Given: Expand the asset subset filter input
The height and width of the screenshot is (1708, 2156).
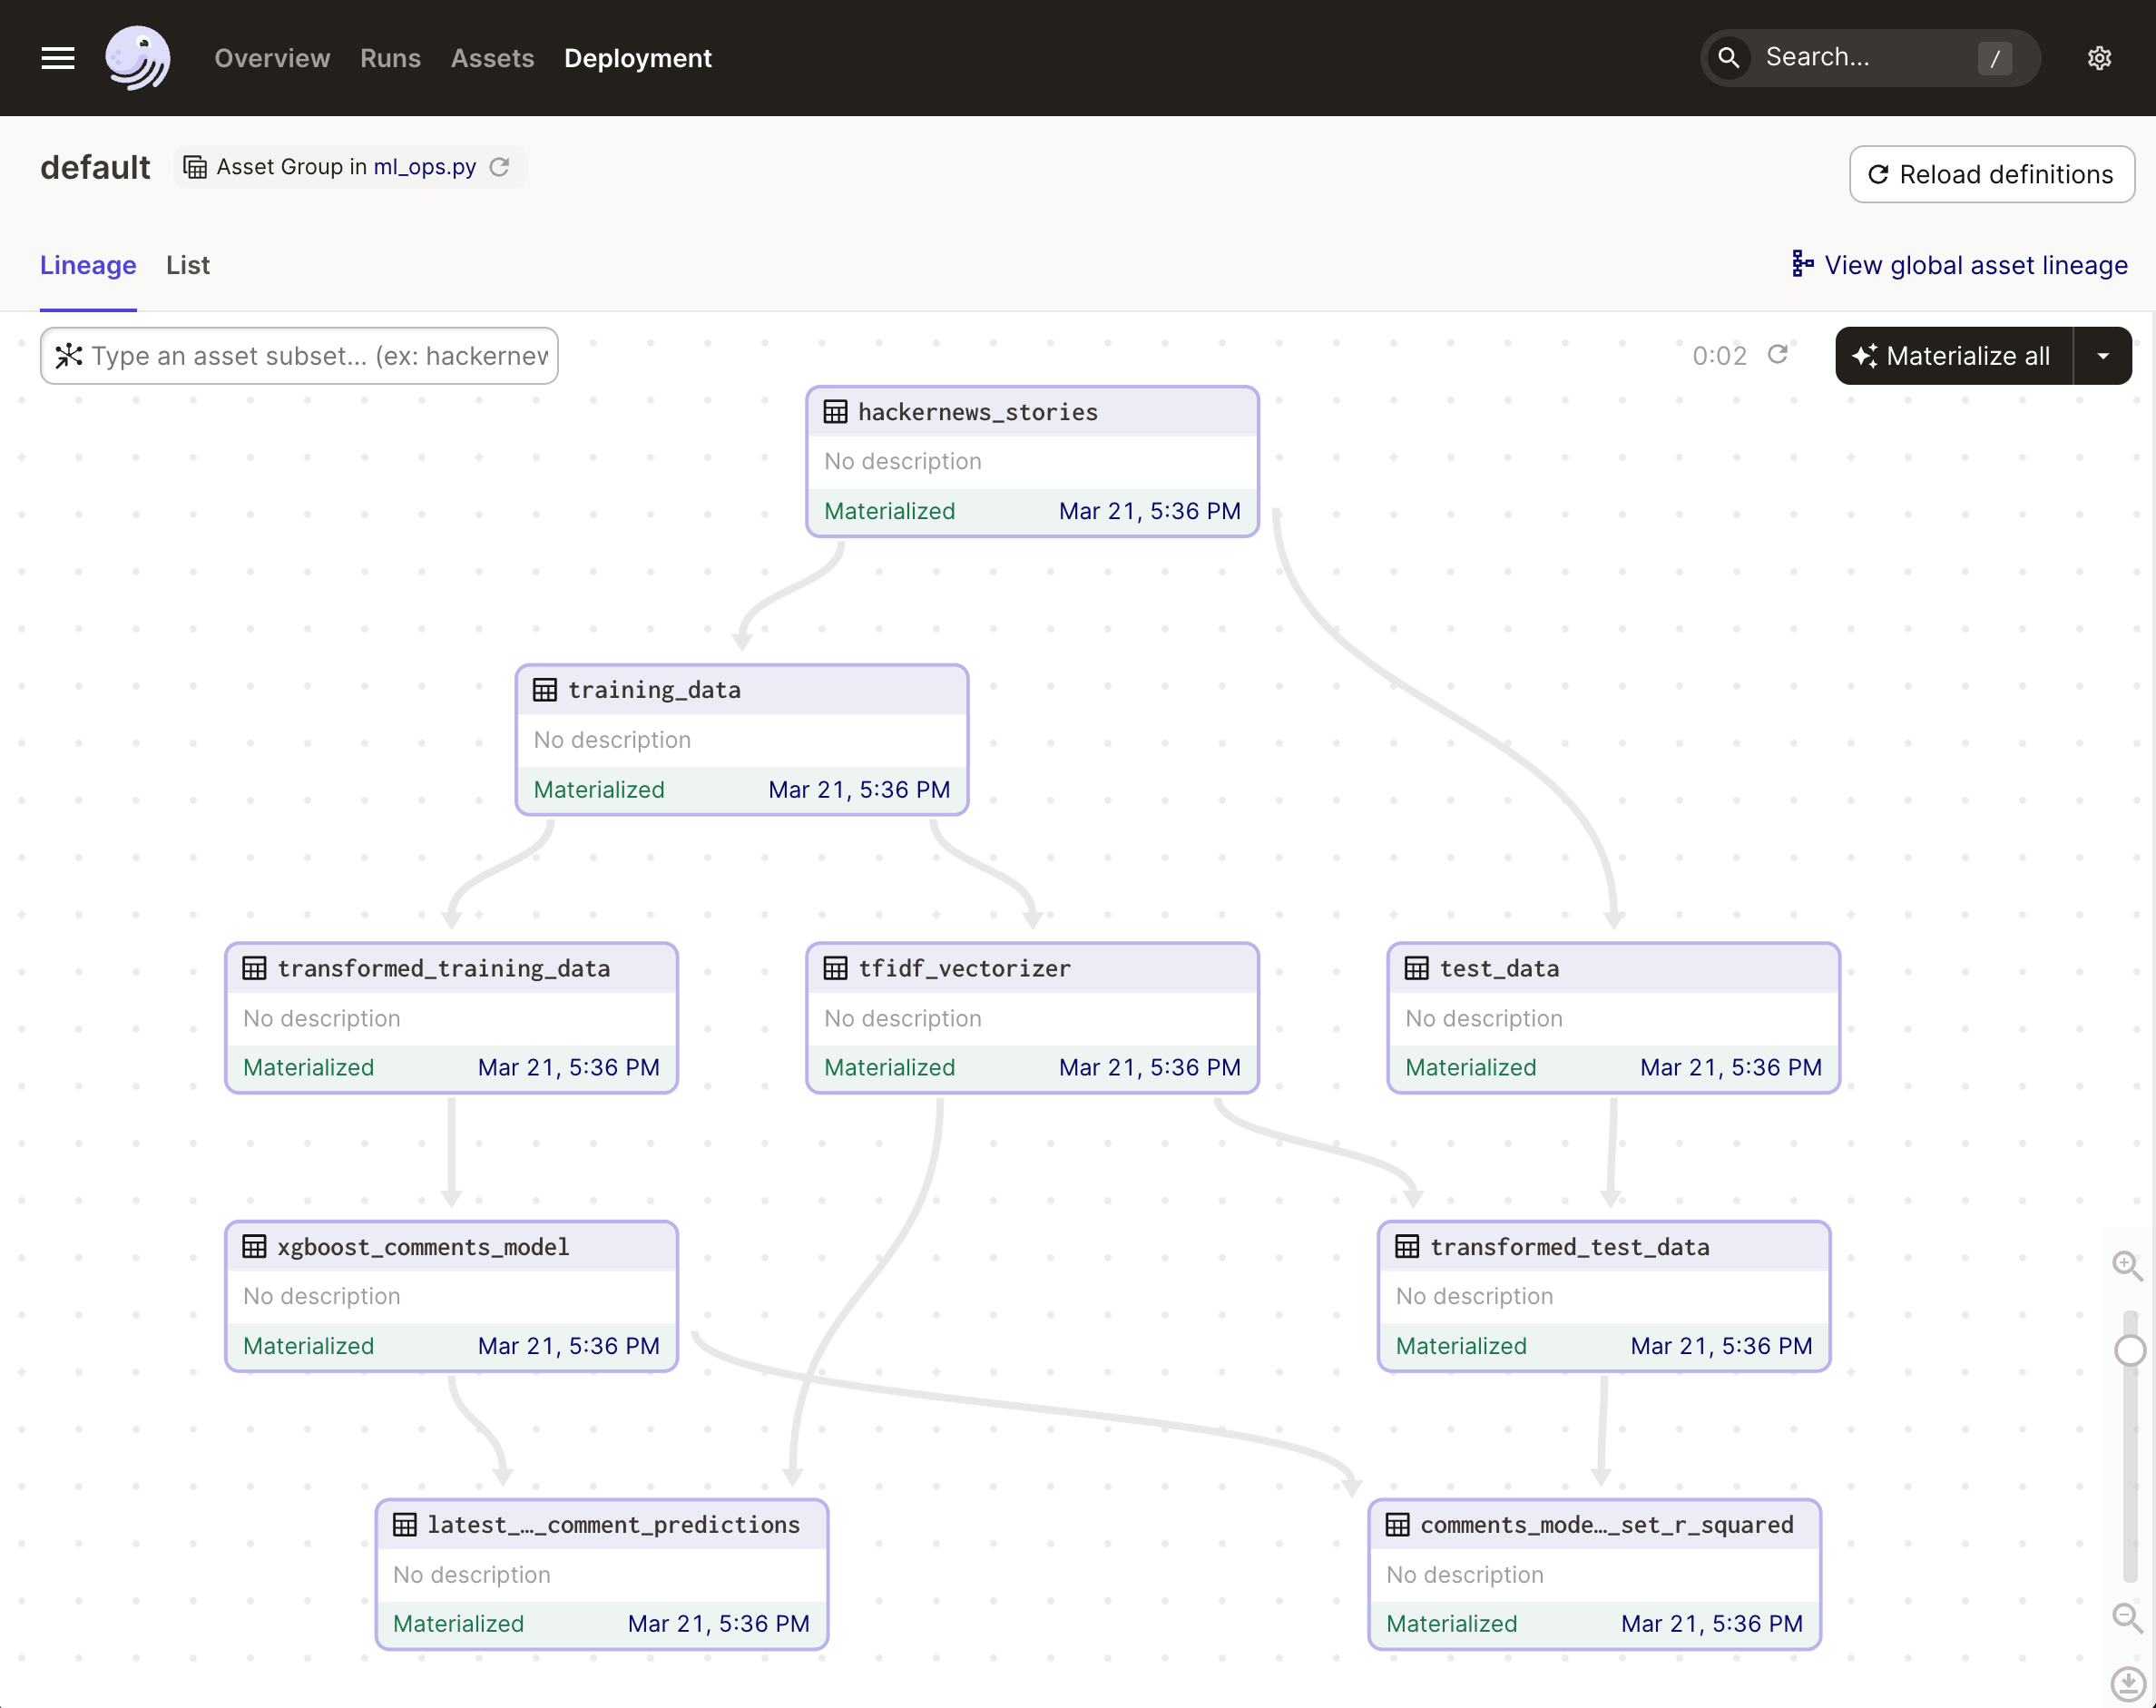Looking at the screenshot, I should click(301, 357).
